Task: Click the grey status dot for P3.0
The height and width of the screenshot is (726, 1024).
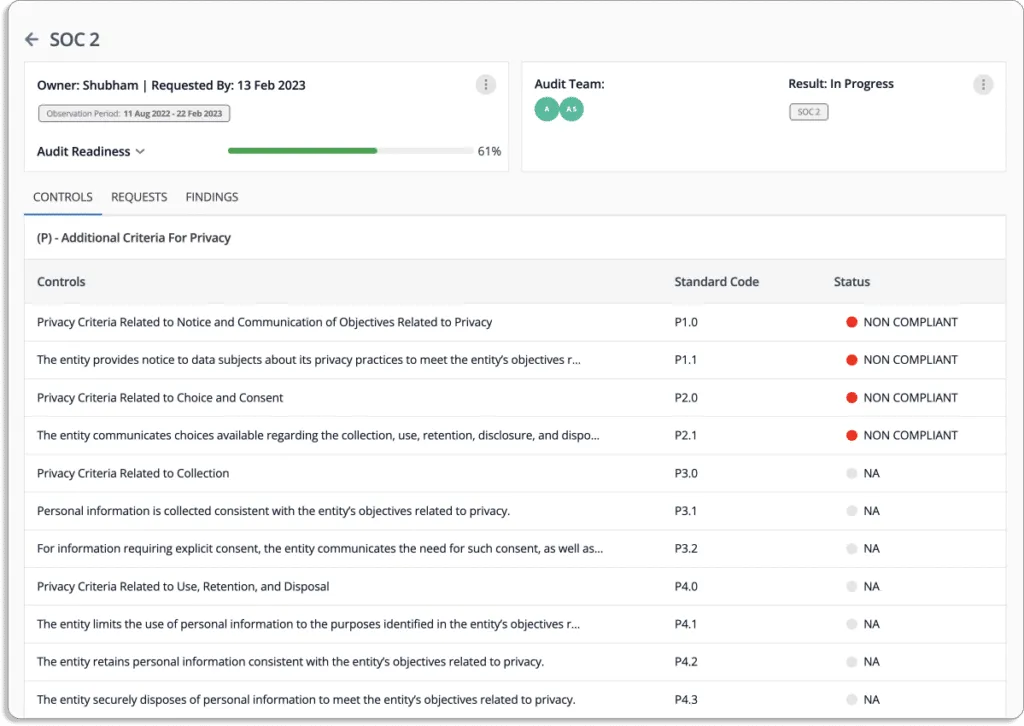Action: pos(852,473)
